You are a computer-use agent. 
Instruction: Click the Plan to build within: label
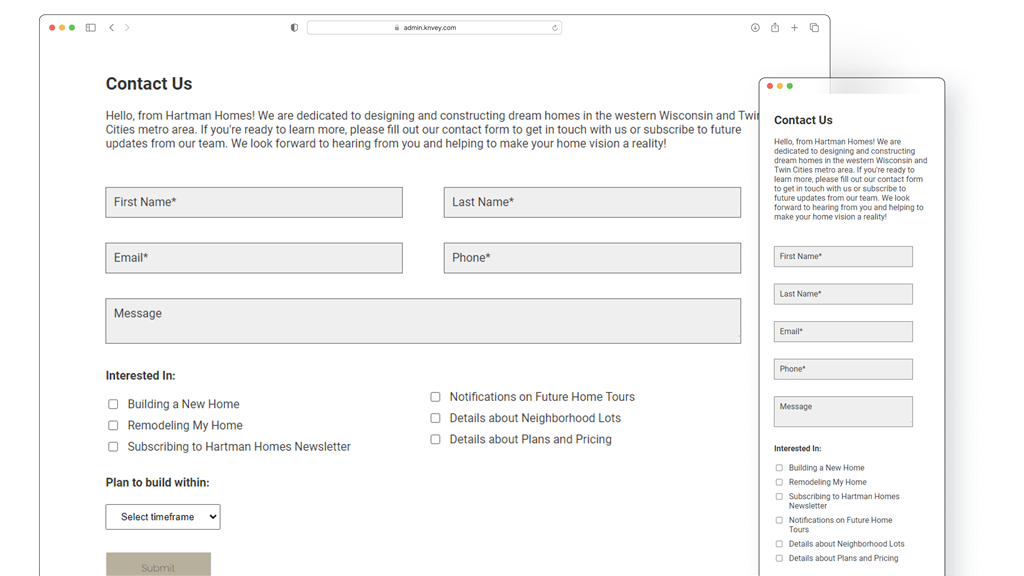[x=157, y=483]
